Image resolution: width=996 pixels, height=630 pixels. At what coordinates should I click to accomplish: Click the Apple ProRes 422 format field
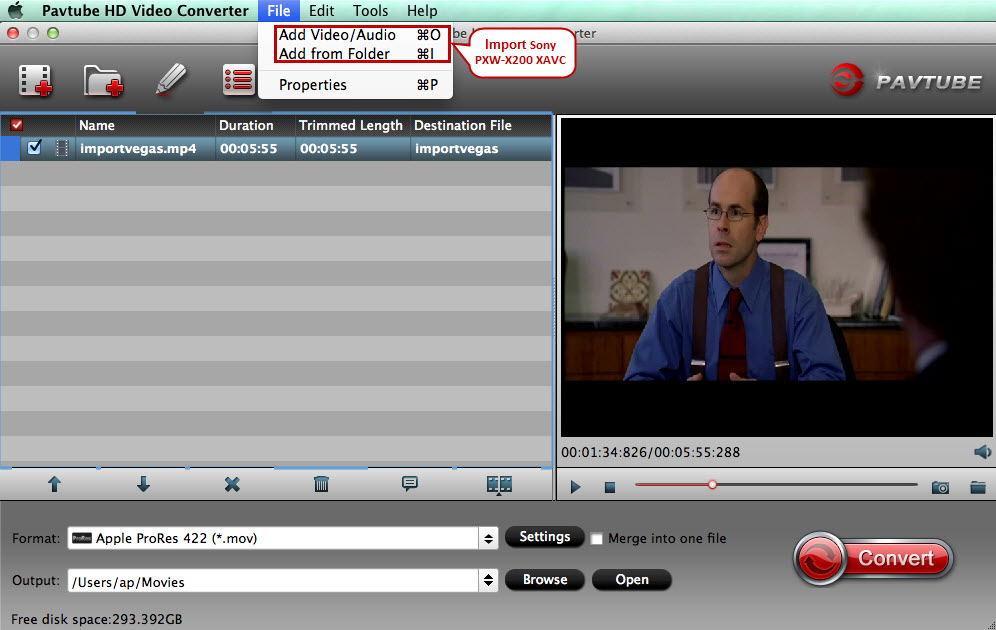[273, 539]
